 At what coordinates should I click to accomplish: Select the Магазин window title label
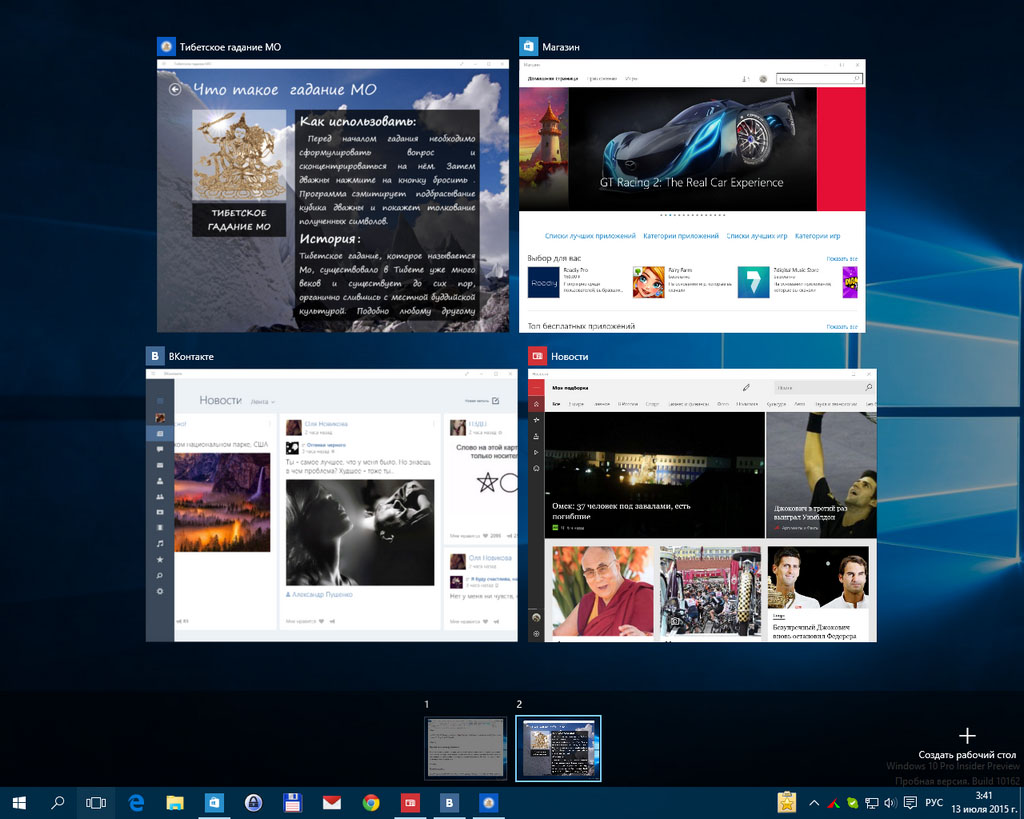pyautogui.click(x=560, y=47)
